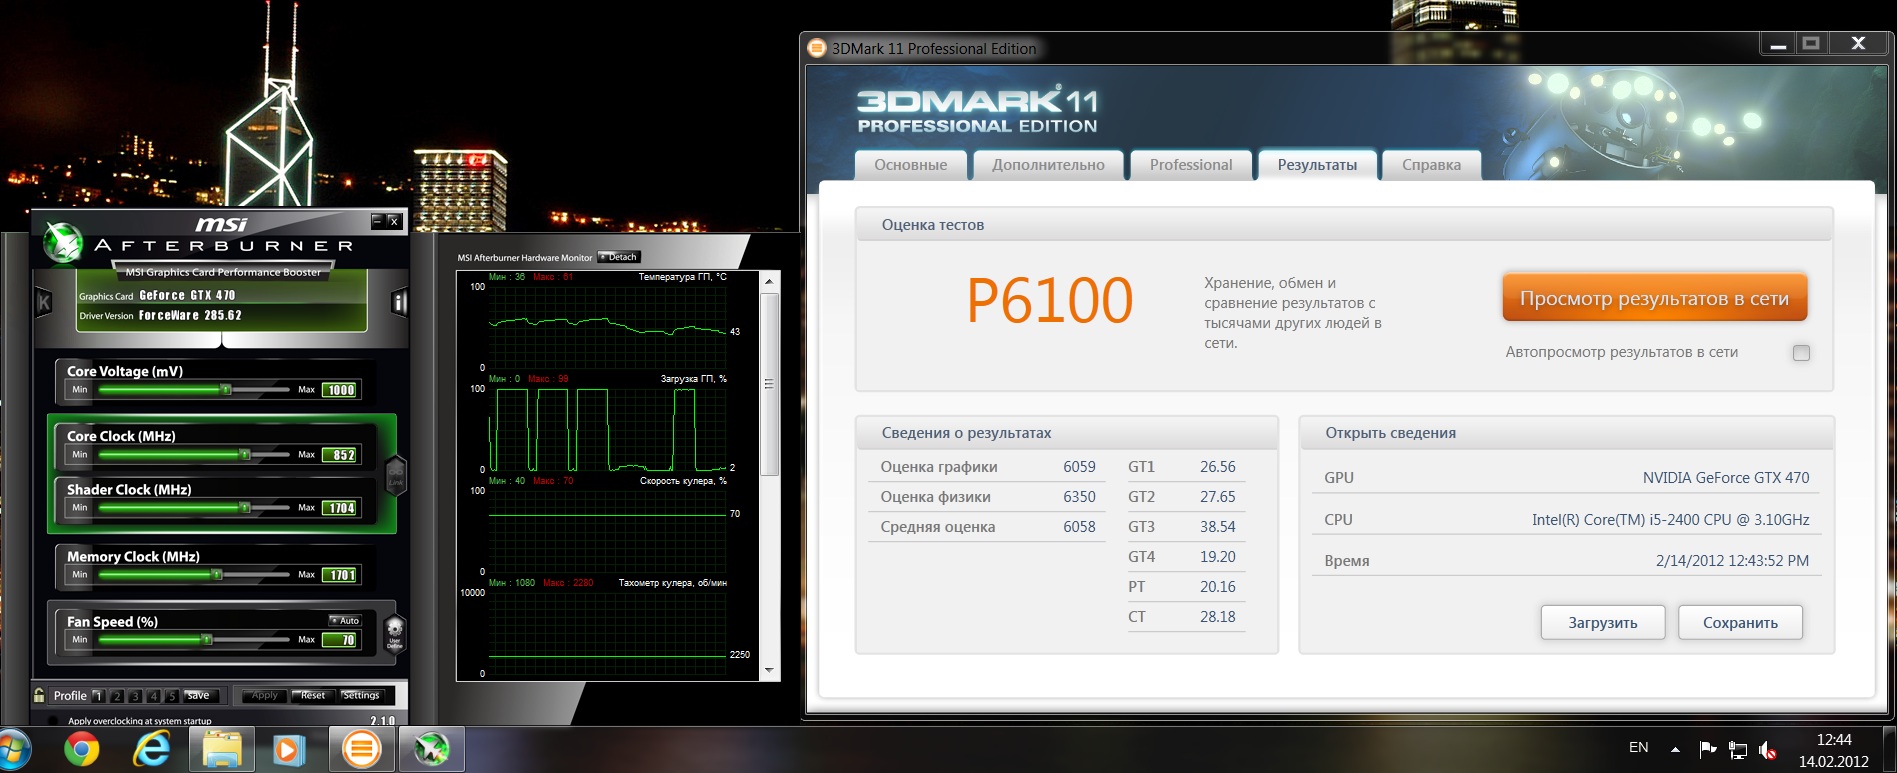
Task: Detach the Afterburner Hardware Monitor
Action: (x=618, y=257)
